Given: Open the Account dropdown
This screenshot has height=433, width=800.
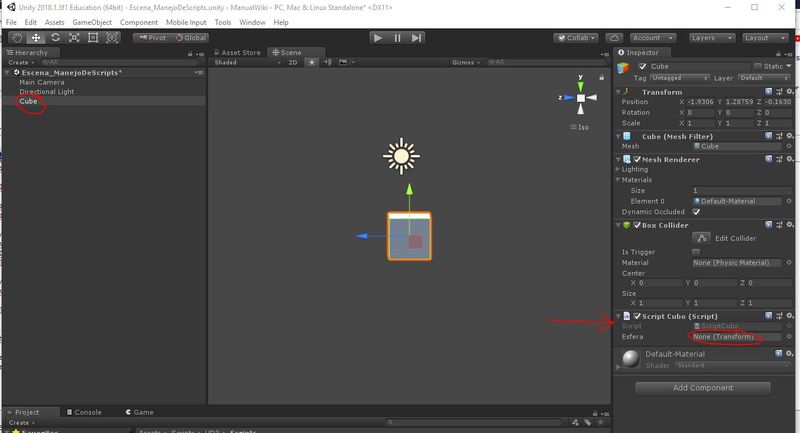Looking at the screenshot, I should coord(653,38).
